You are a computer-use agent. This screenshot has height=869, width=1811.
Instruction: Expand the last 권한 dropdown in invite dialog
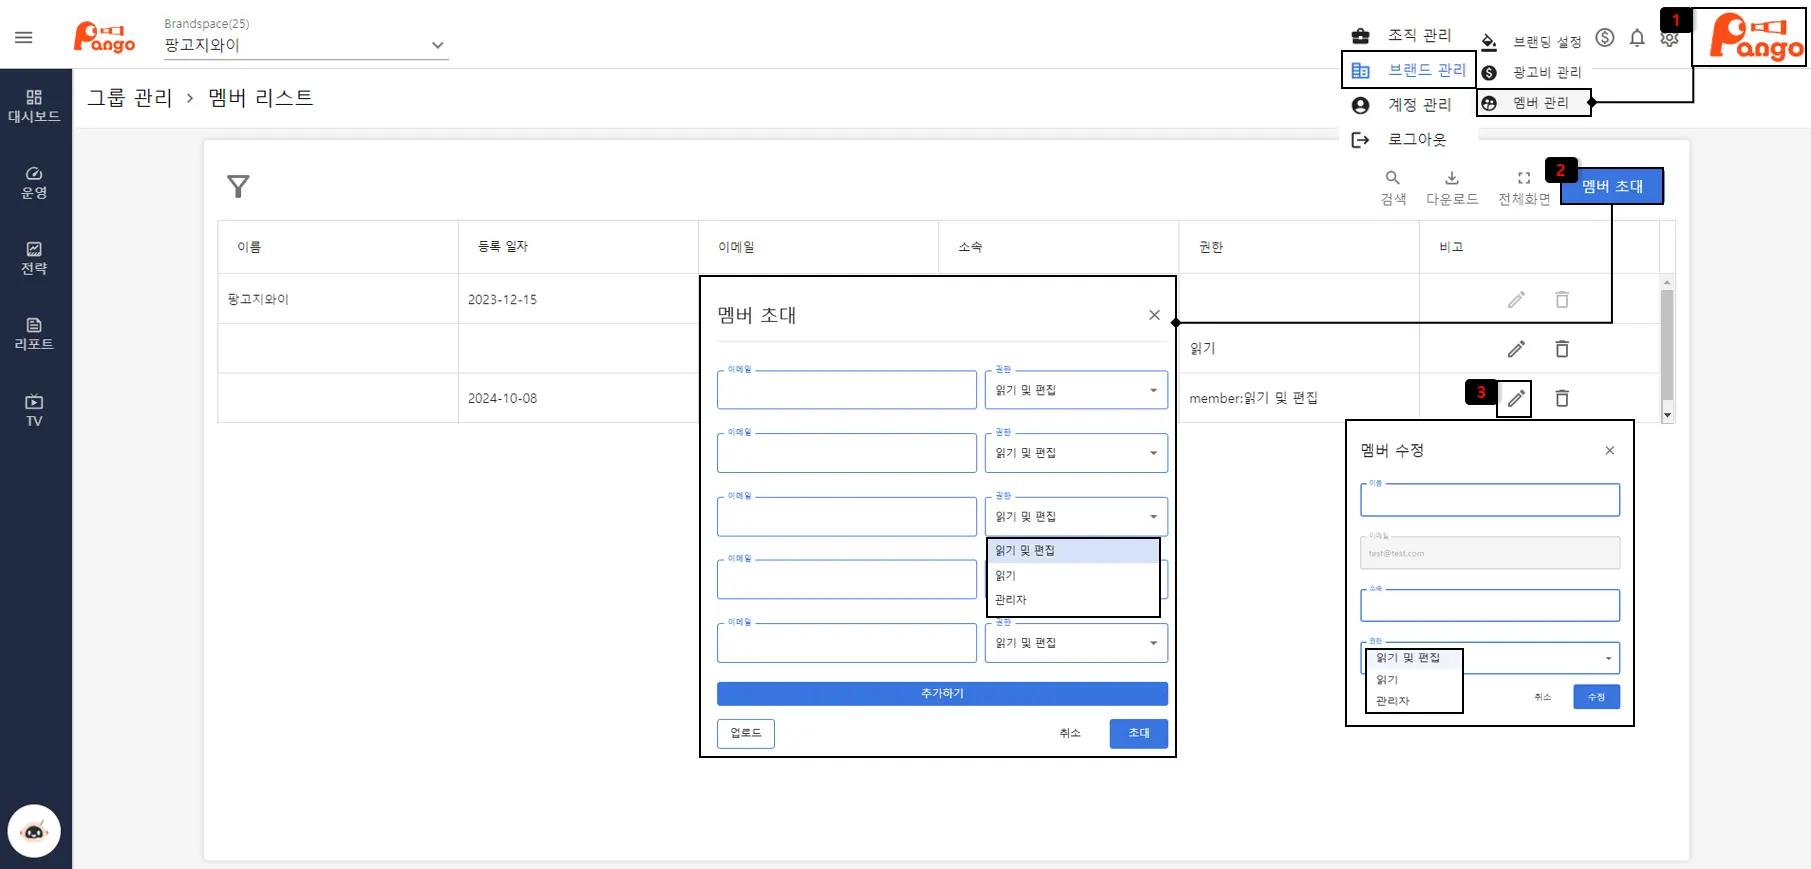pyautogui.click(x=1076, y=643)
